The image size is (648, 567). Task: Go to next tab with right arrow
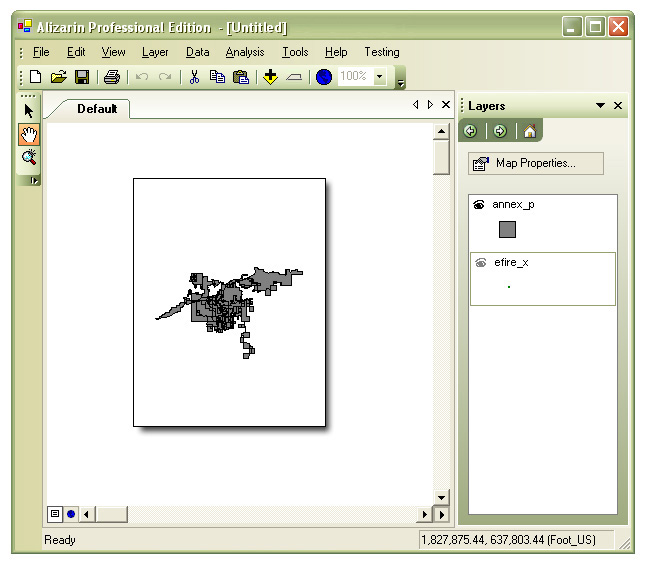click(430, 105)
